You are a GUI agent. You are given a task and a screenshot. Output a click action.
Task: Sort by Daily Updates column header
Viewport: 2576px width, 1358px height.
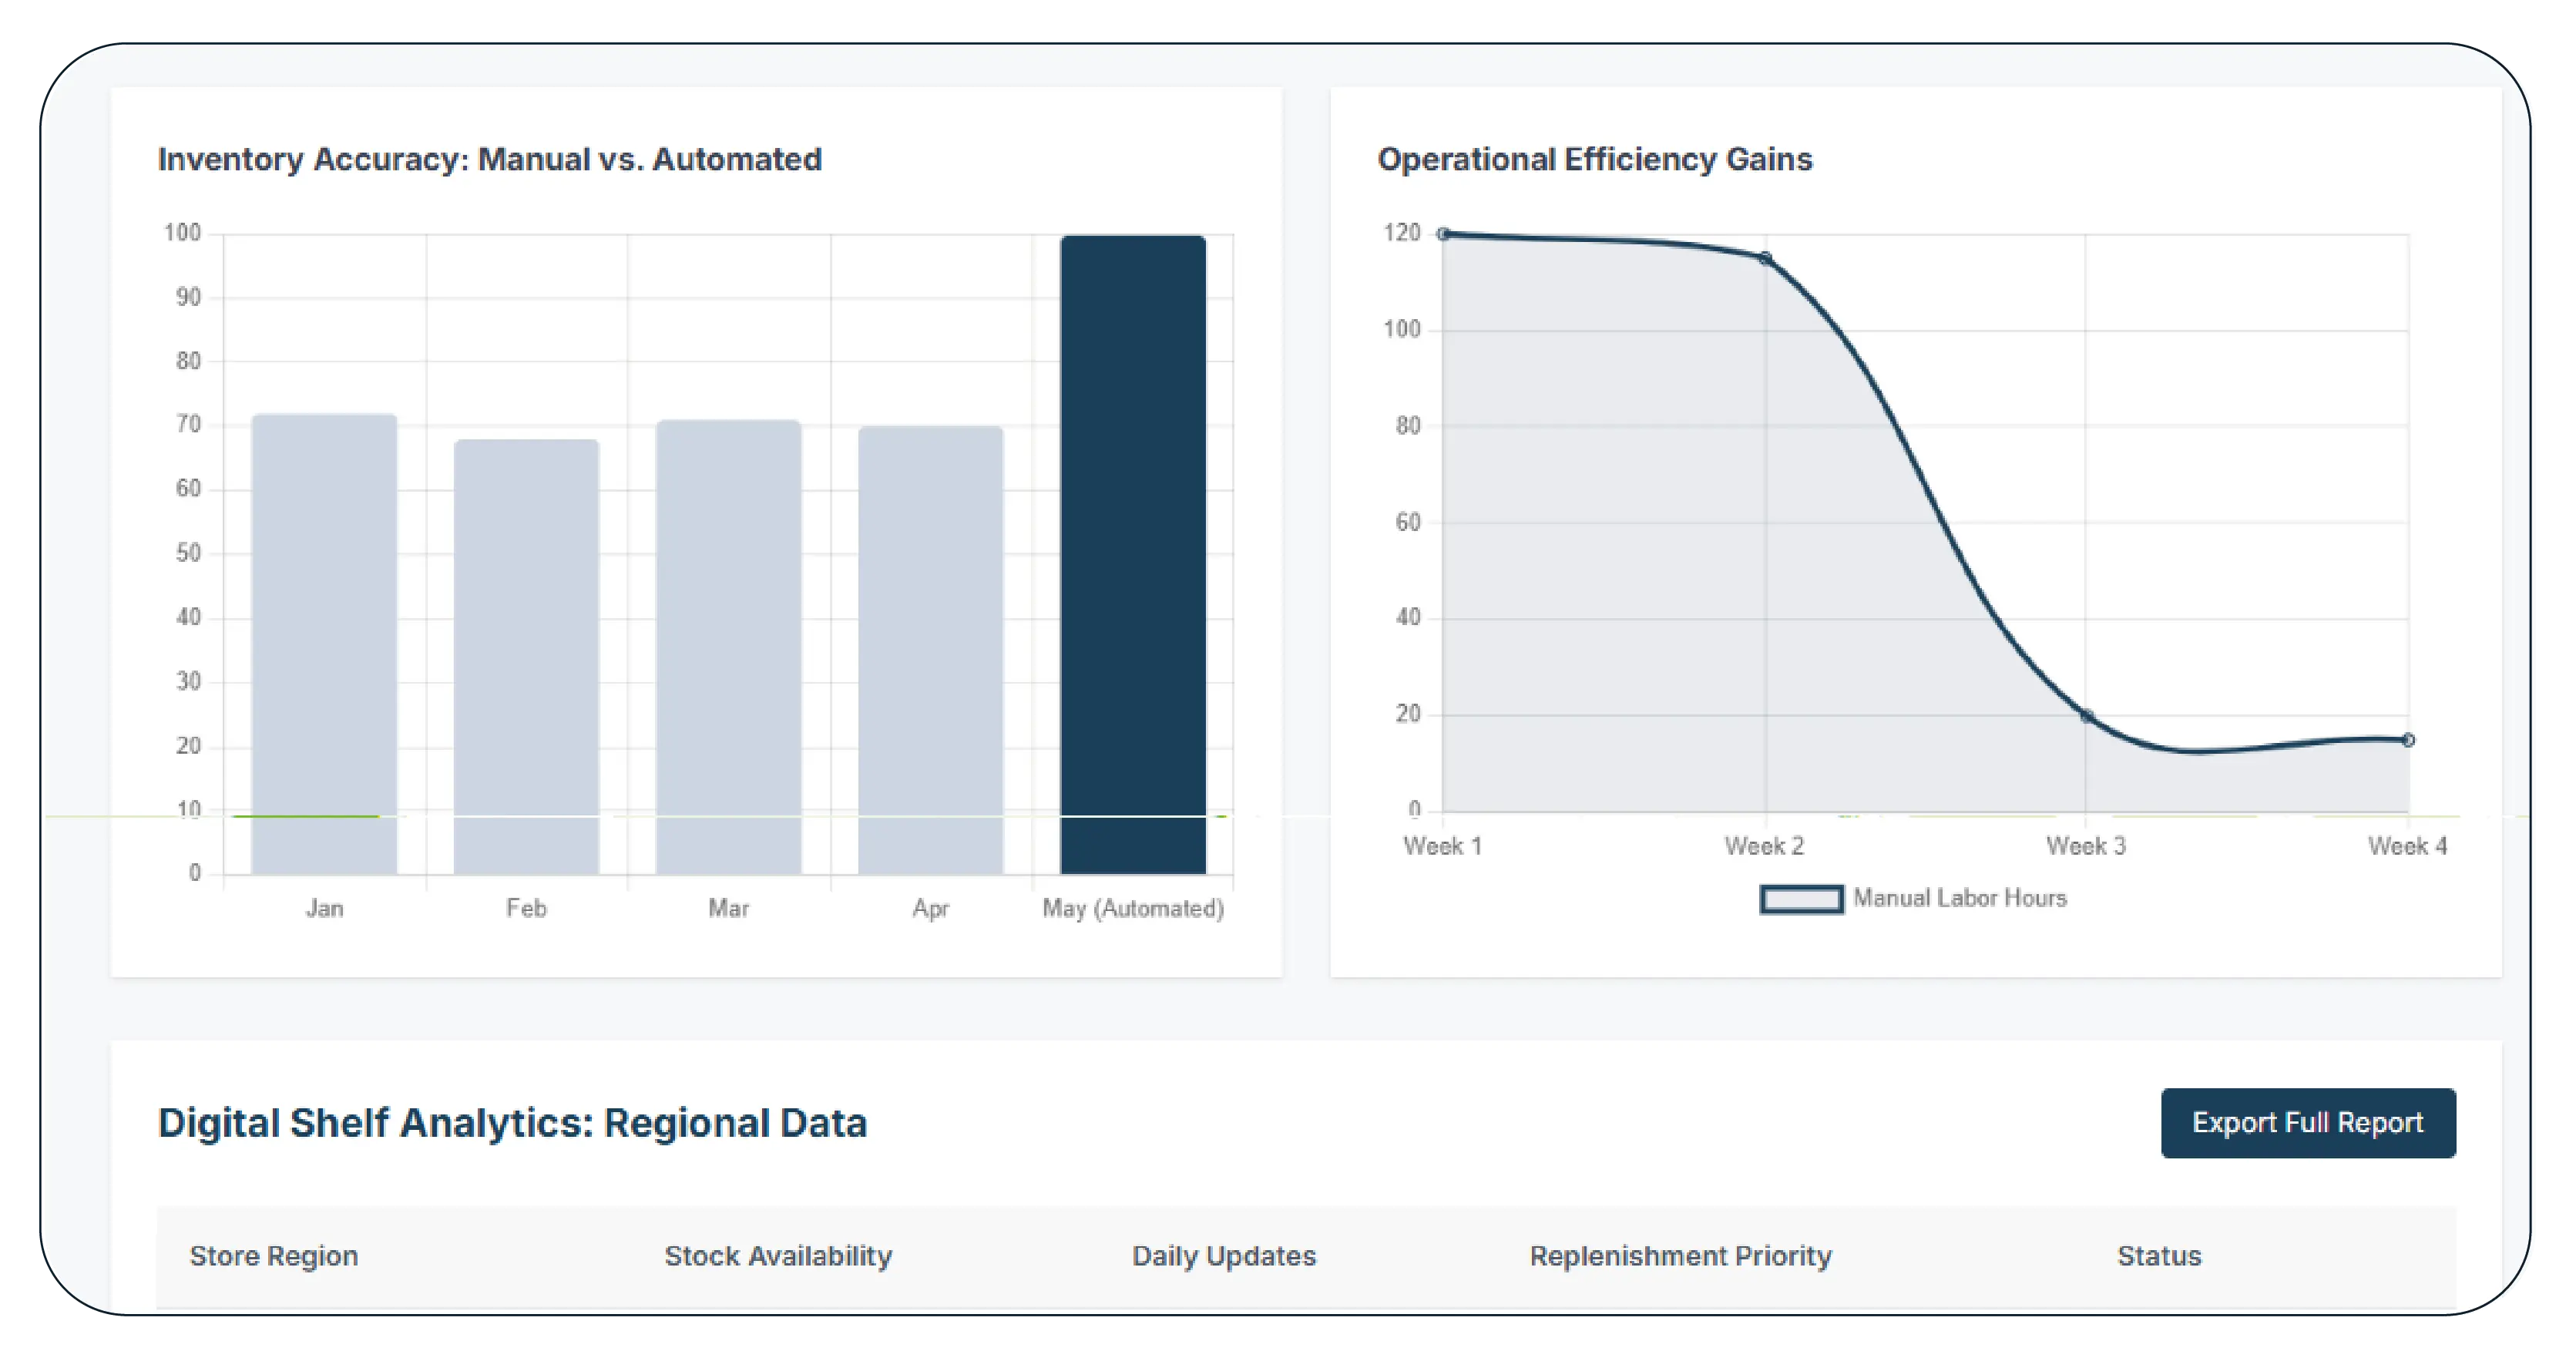[x=1223, y=1256]
